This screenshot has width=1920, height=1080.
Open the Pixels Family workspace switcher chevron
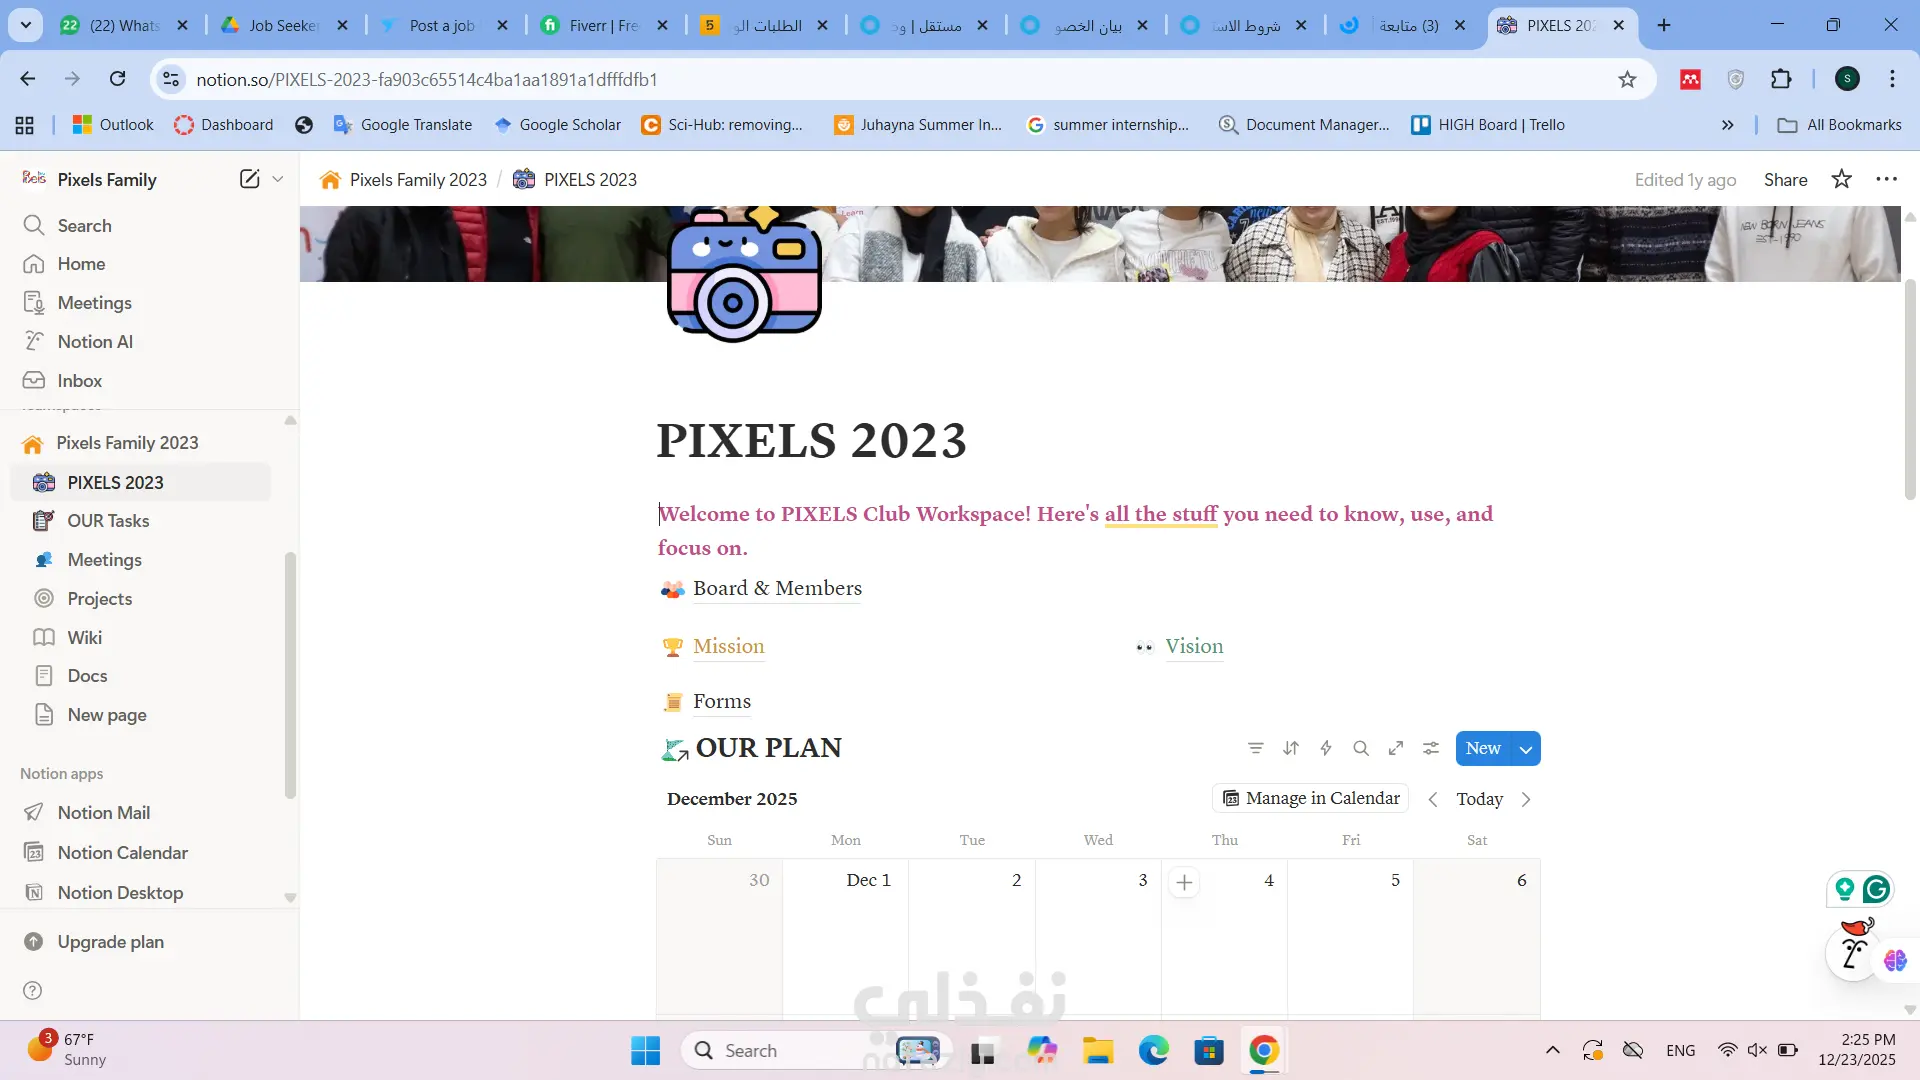click(x=278, y=179)
